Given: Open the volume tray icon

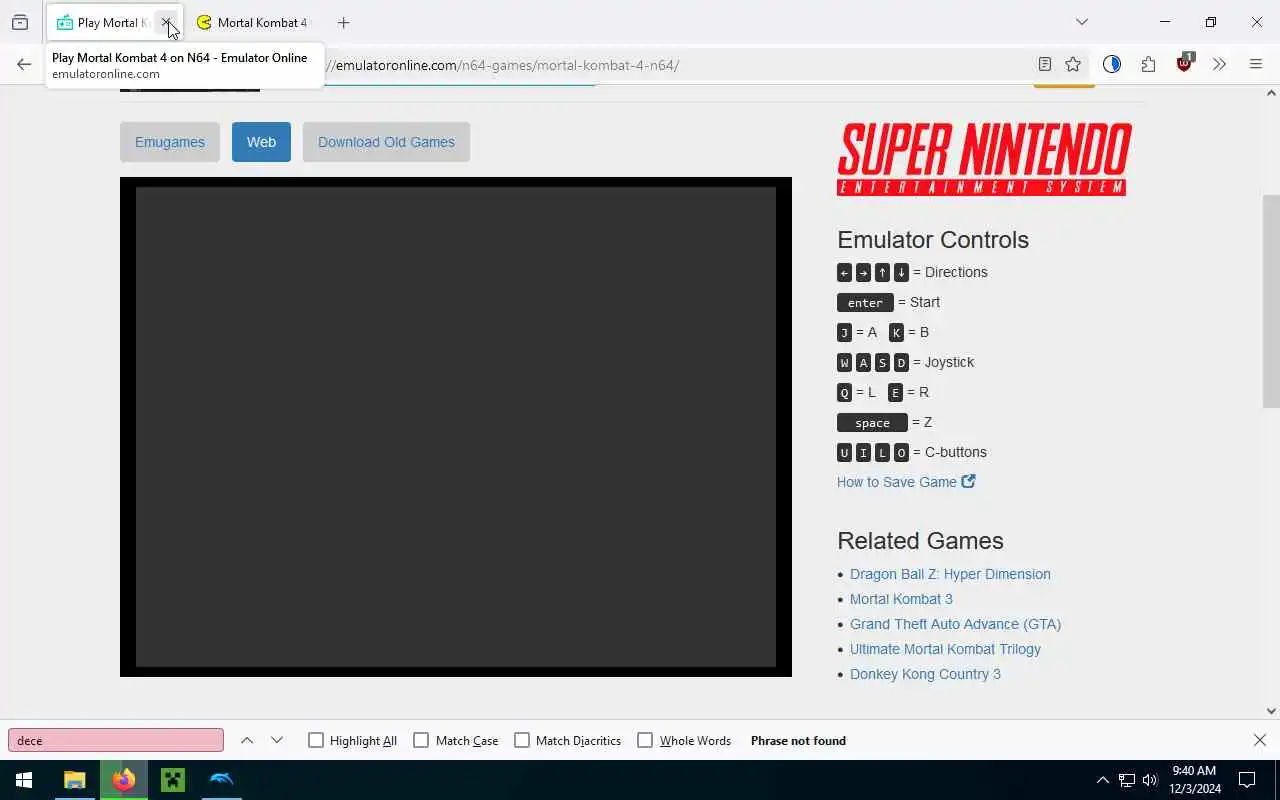Looking at the screenshot, I should coord(1150,780).
